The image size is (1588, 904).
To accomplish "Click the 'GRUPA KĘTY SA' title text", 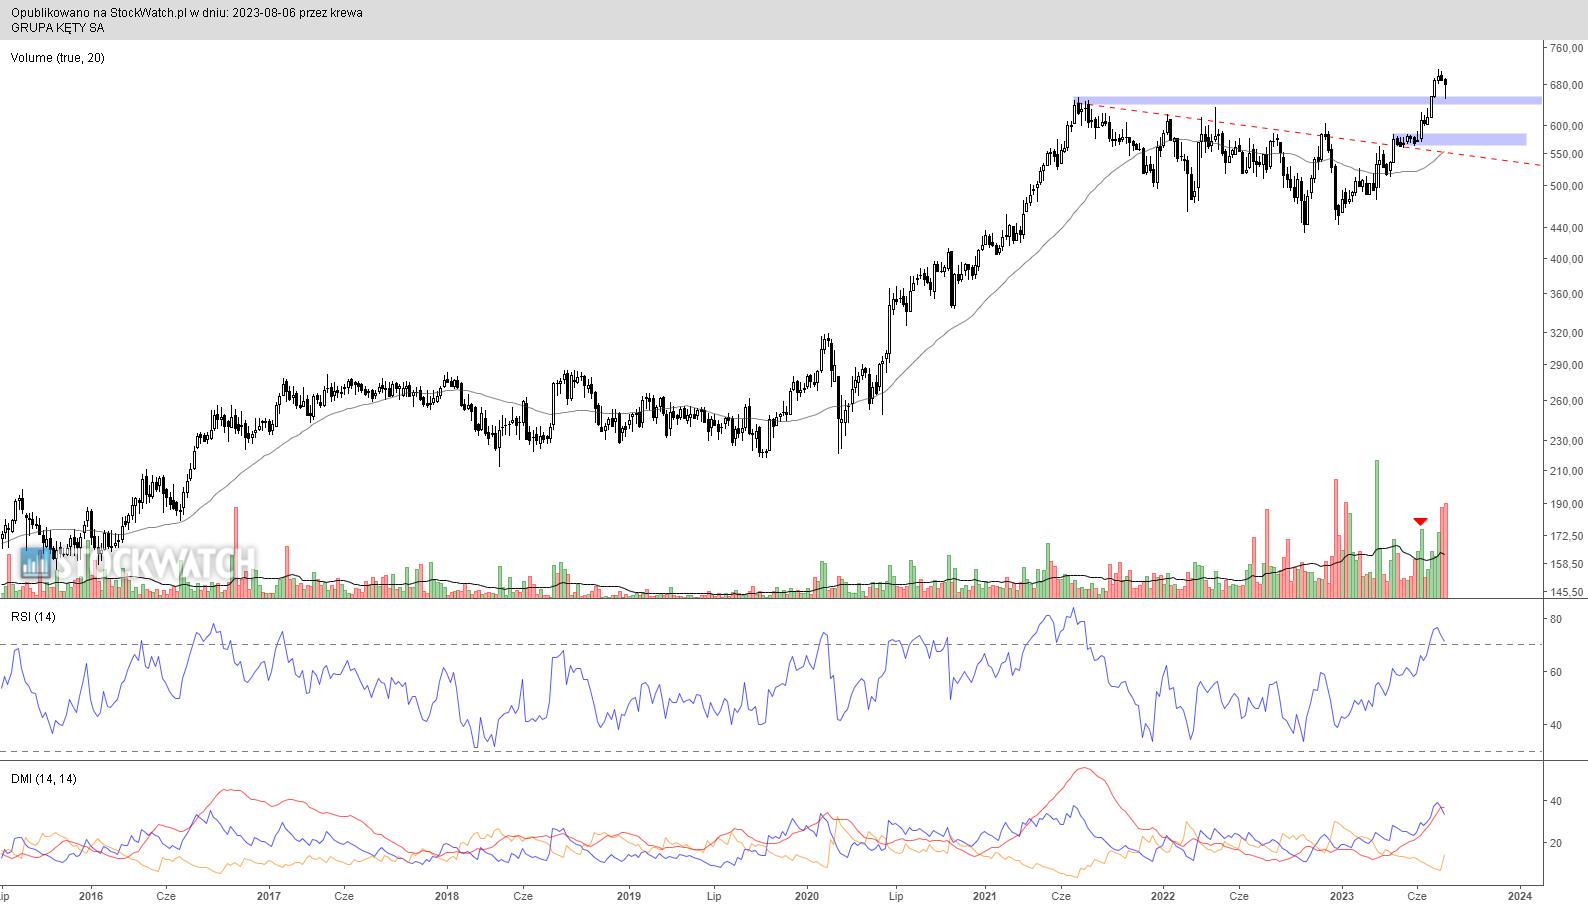I will pos(57,28).
